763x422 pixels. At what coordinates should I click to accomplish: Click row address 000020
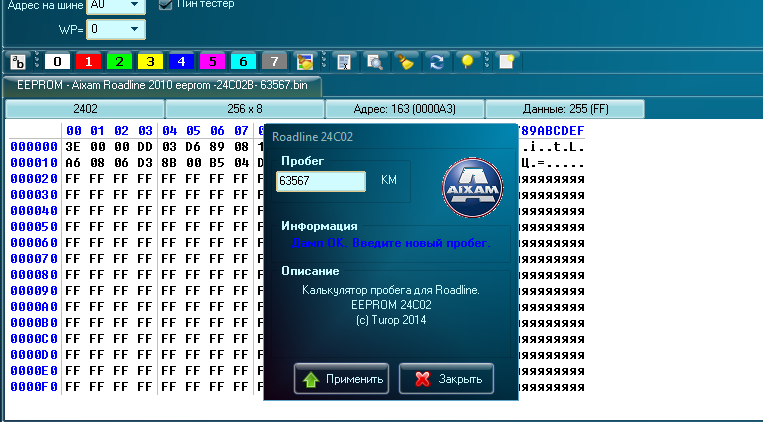click(34, 179)
